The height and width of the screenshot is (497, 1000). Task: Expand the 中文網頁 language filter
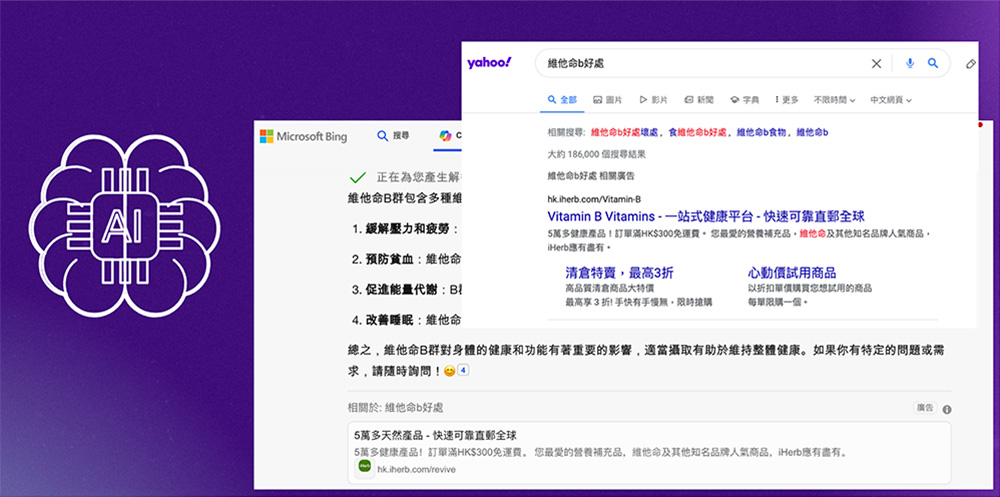pyautogui.click(x=891, y=100)
